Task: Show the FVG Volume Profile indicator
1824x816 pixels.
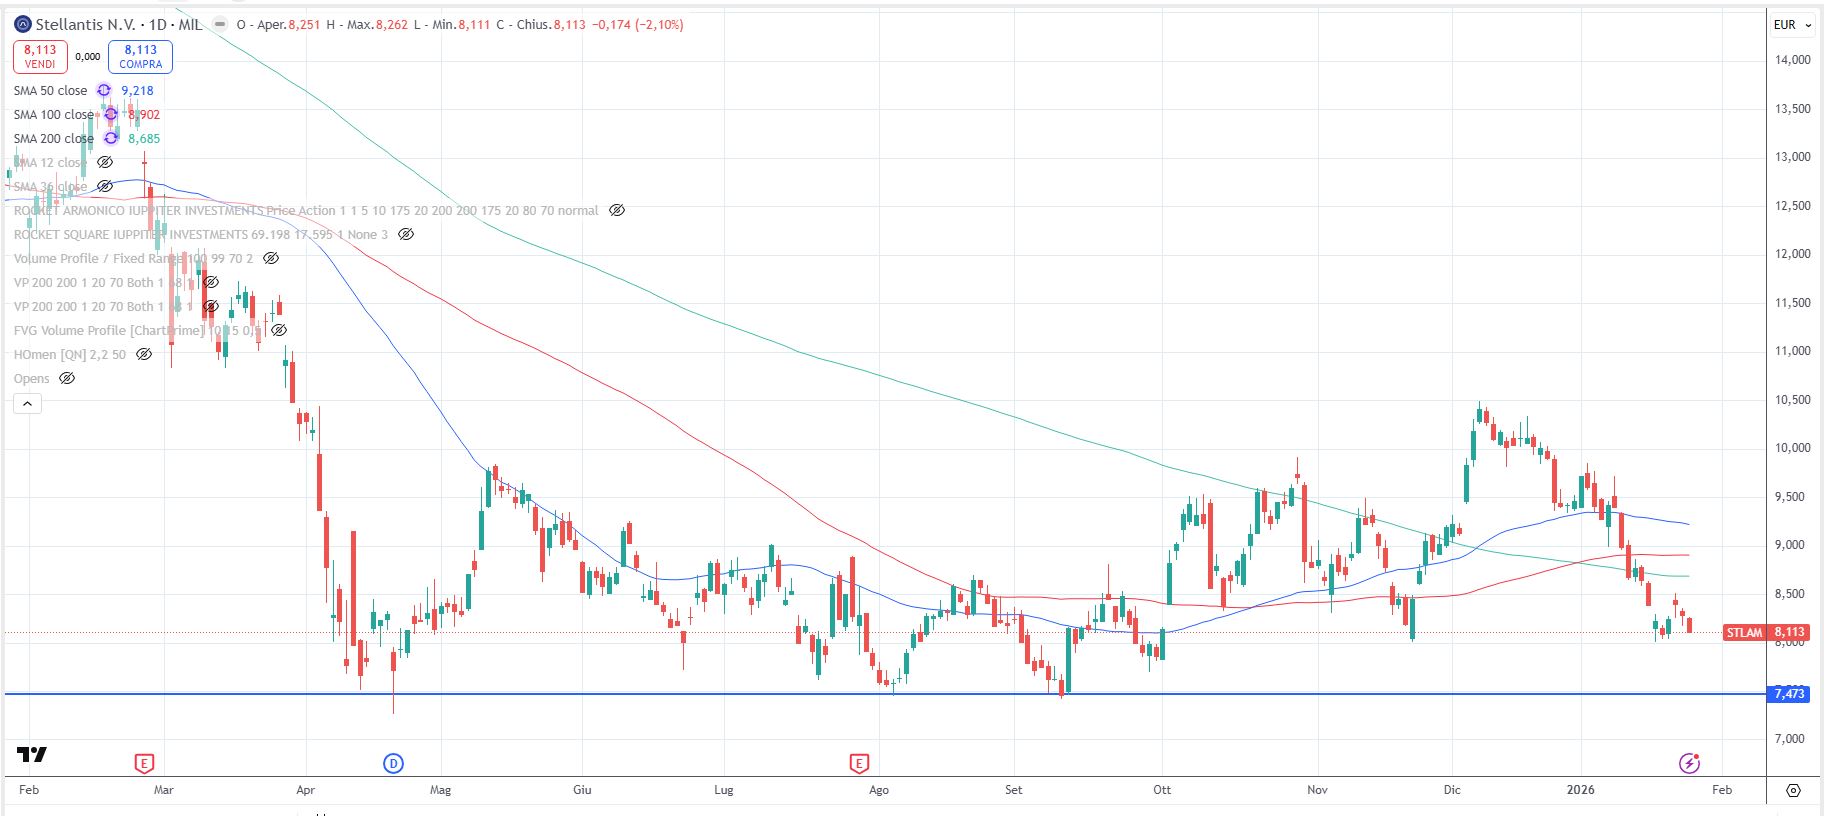Action: [279, 331]
